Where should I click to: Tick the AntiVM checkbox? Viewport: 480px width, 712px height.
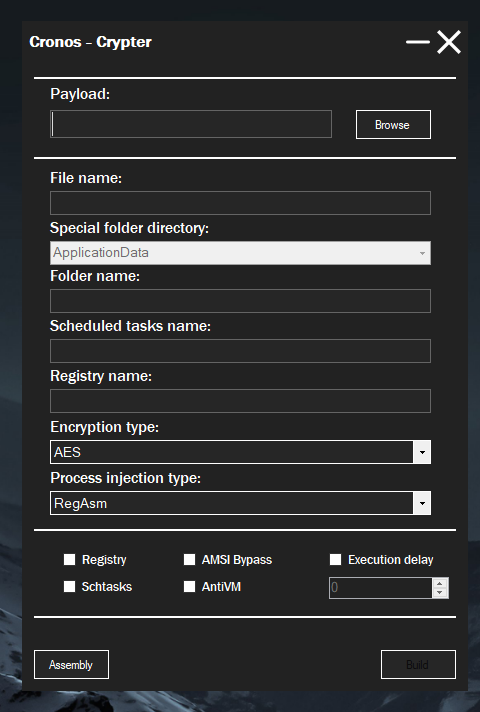[x=189, y=587]
